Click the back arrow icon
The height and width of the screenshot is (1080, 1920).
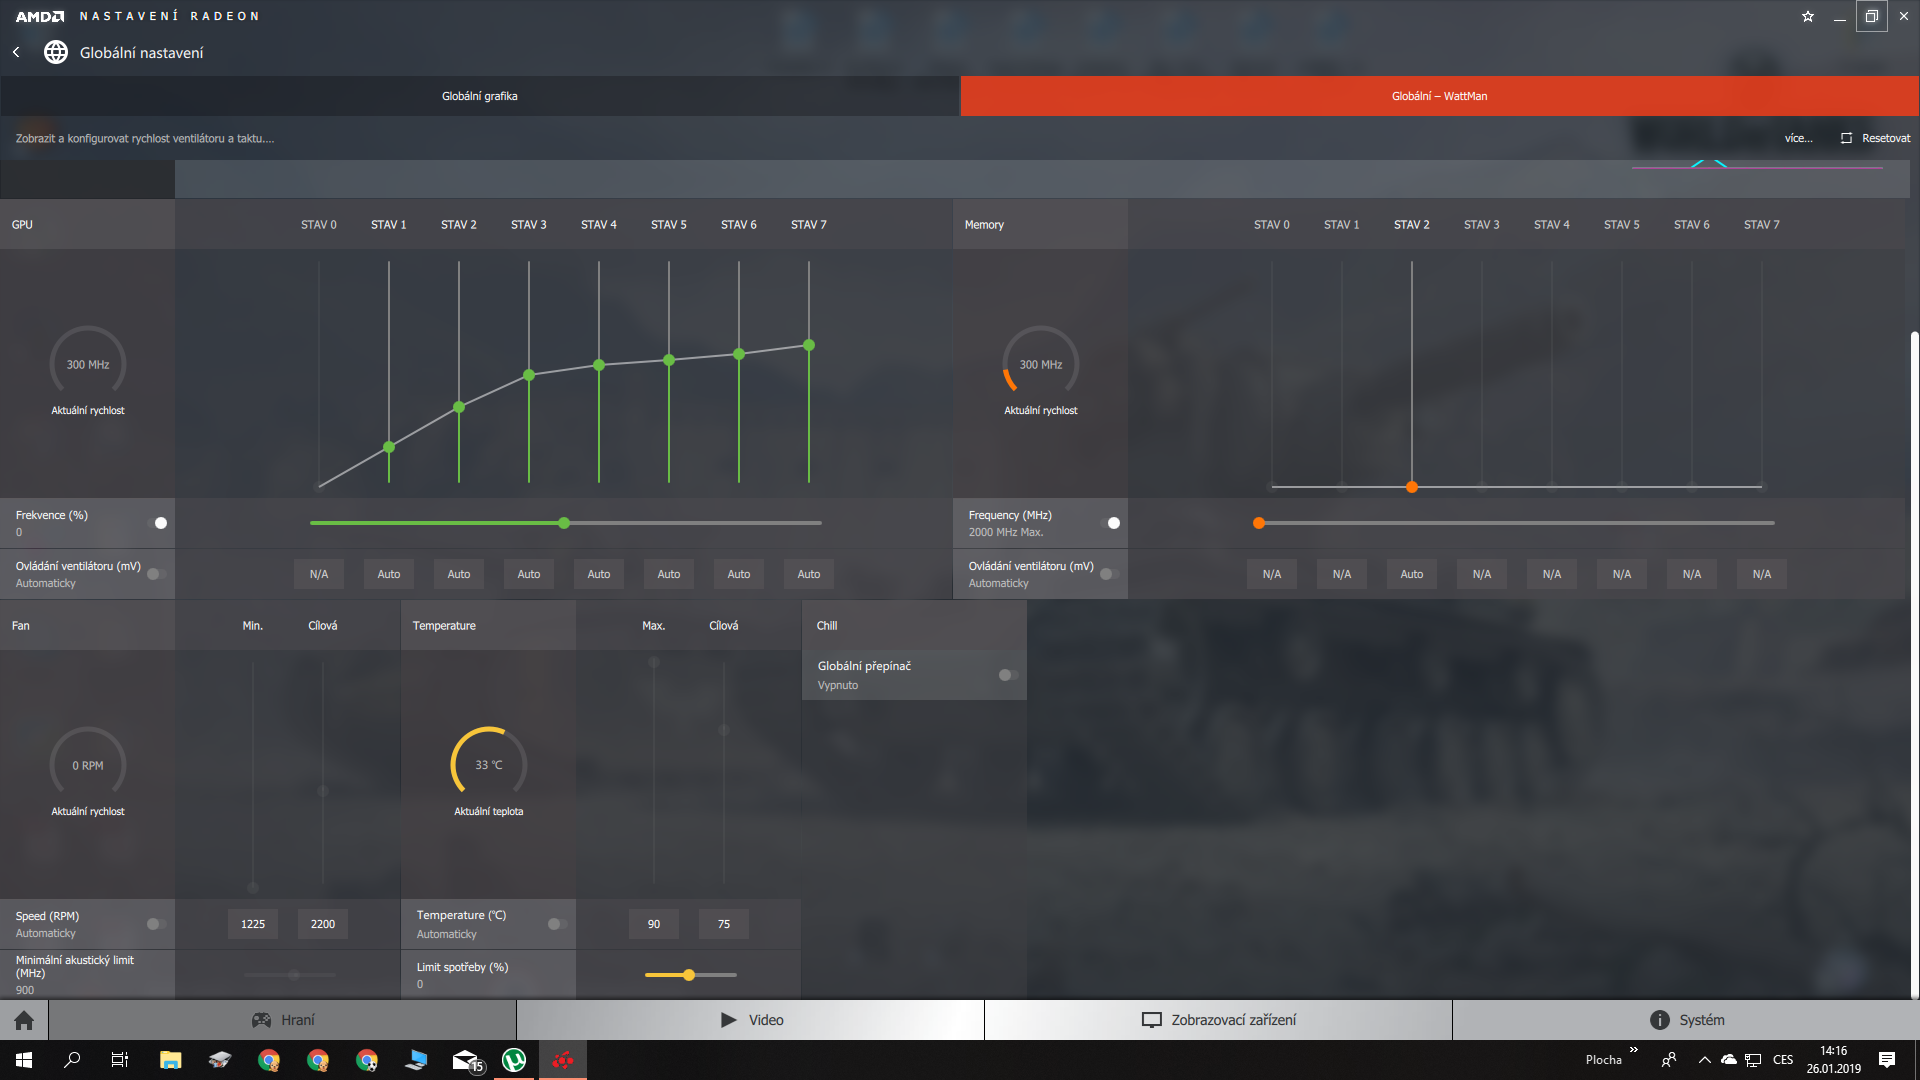16,52
